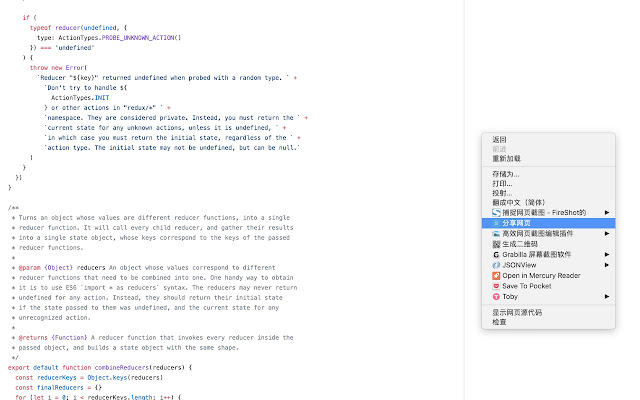Click the Mercury Reader rocket icon
Screen dimensions: 640x400
[496, 276]
